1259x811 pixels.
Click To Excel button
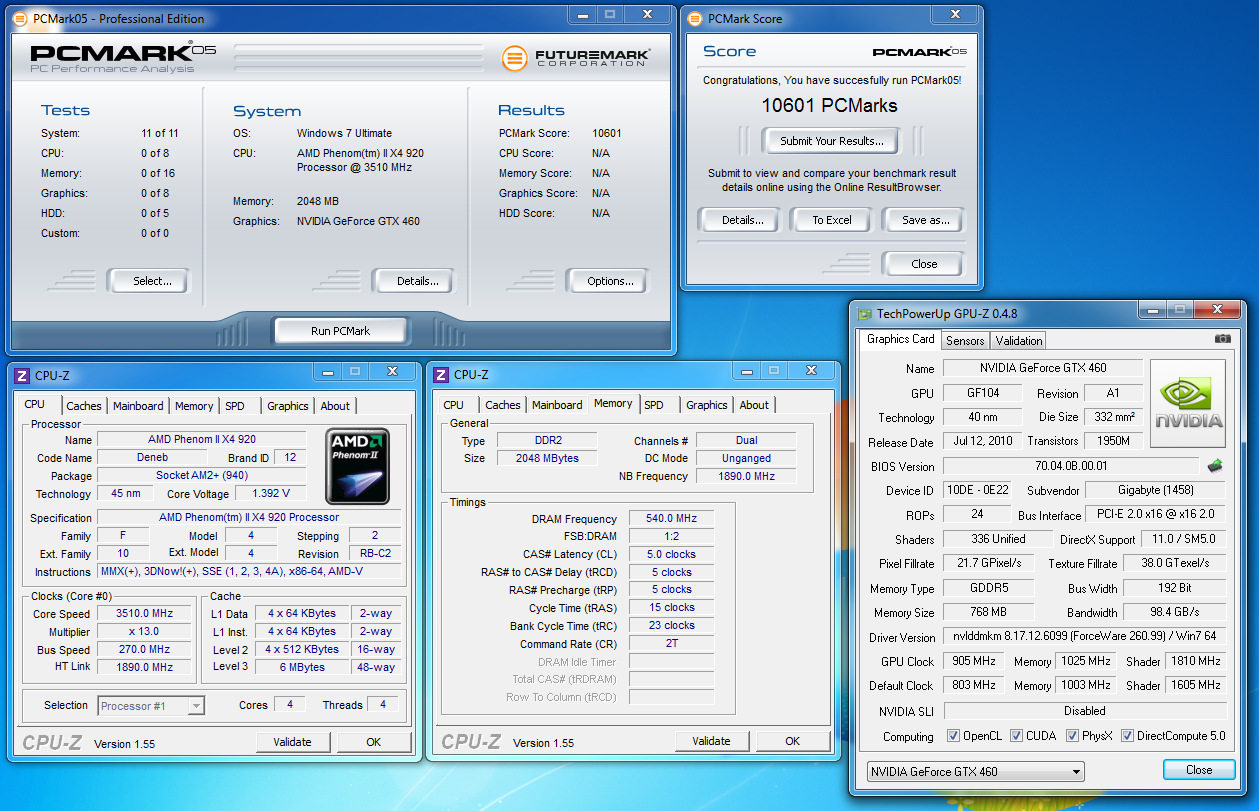(x=832, y=220)
